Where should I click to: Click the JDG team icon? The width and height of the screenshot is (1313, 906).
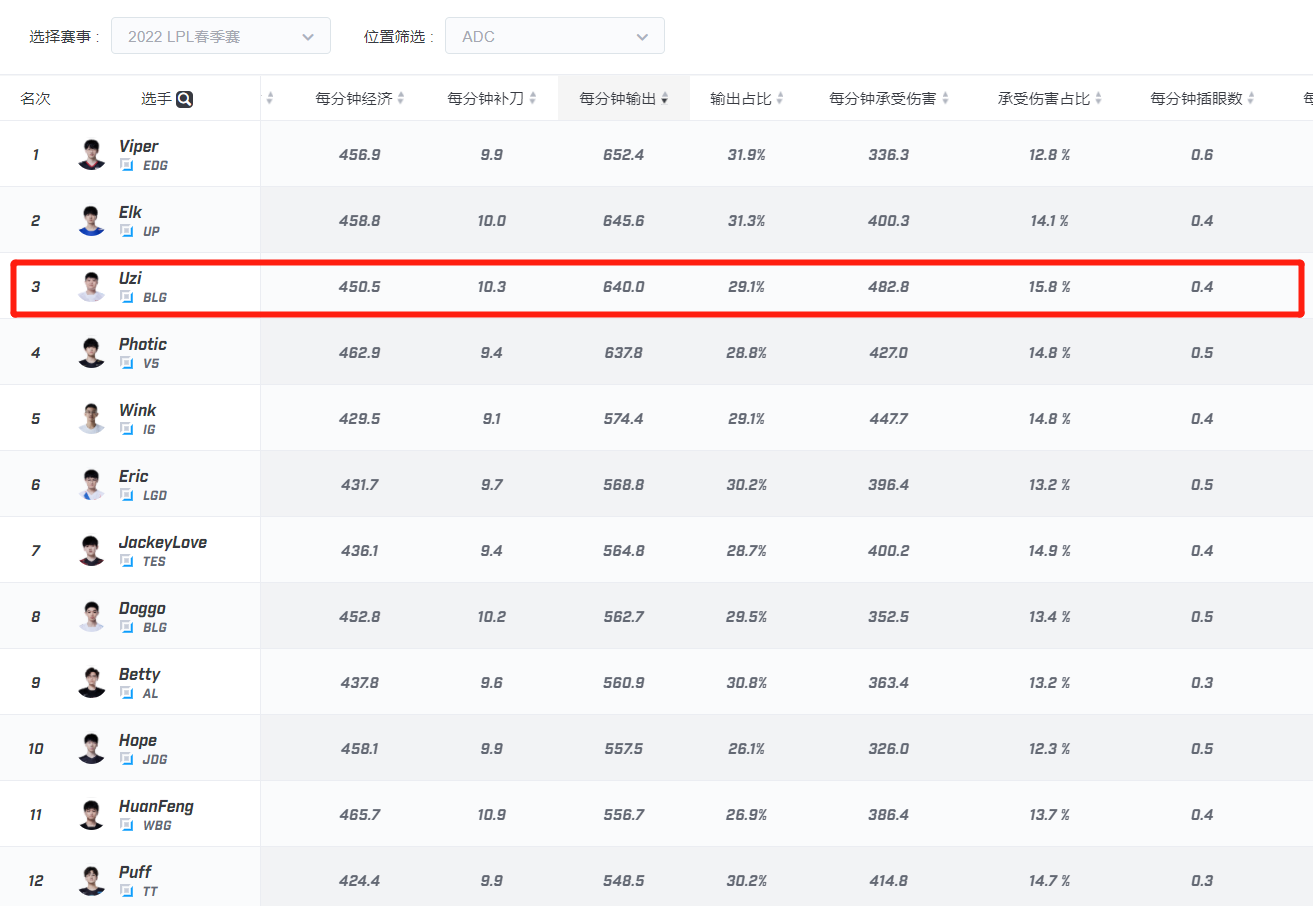(x=127, y=759)
